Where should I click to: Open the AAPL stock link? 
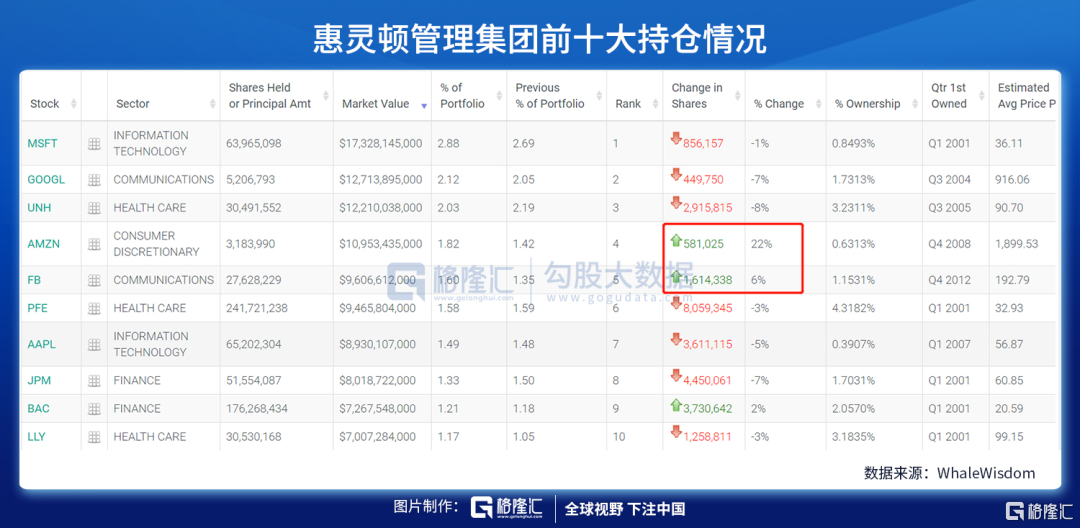click(x=41, y=345)
